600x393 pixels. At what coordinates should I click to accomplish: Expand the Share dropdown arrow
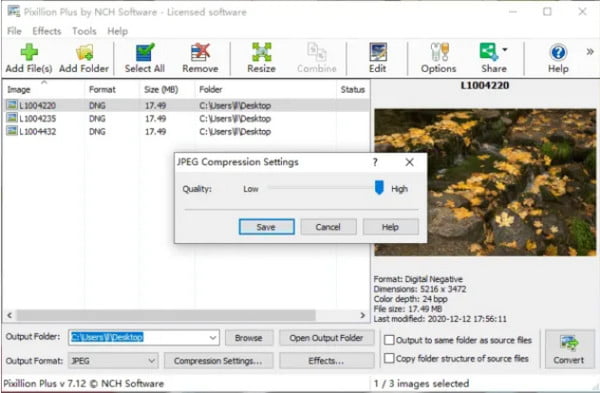click(505, 49)
